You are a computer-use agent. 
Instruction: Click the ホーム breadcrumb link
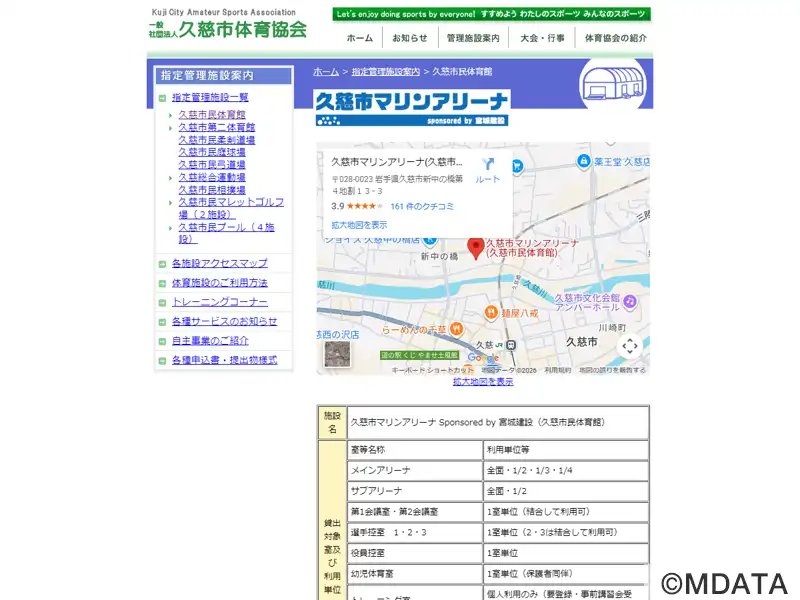click(x=326, y=72)
